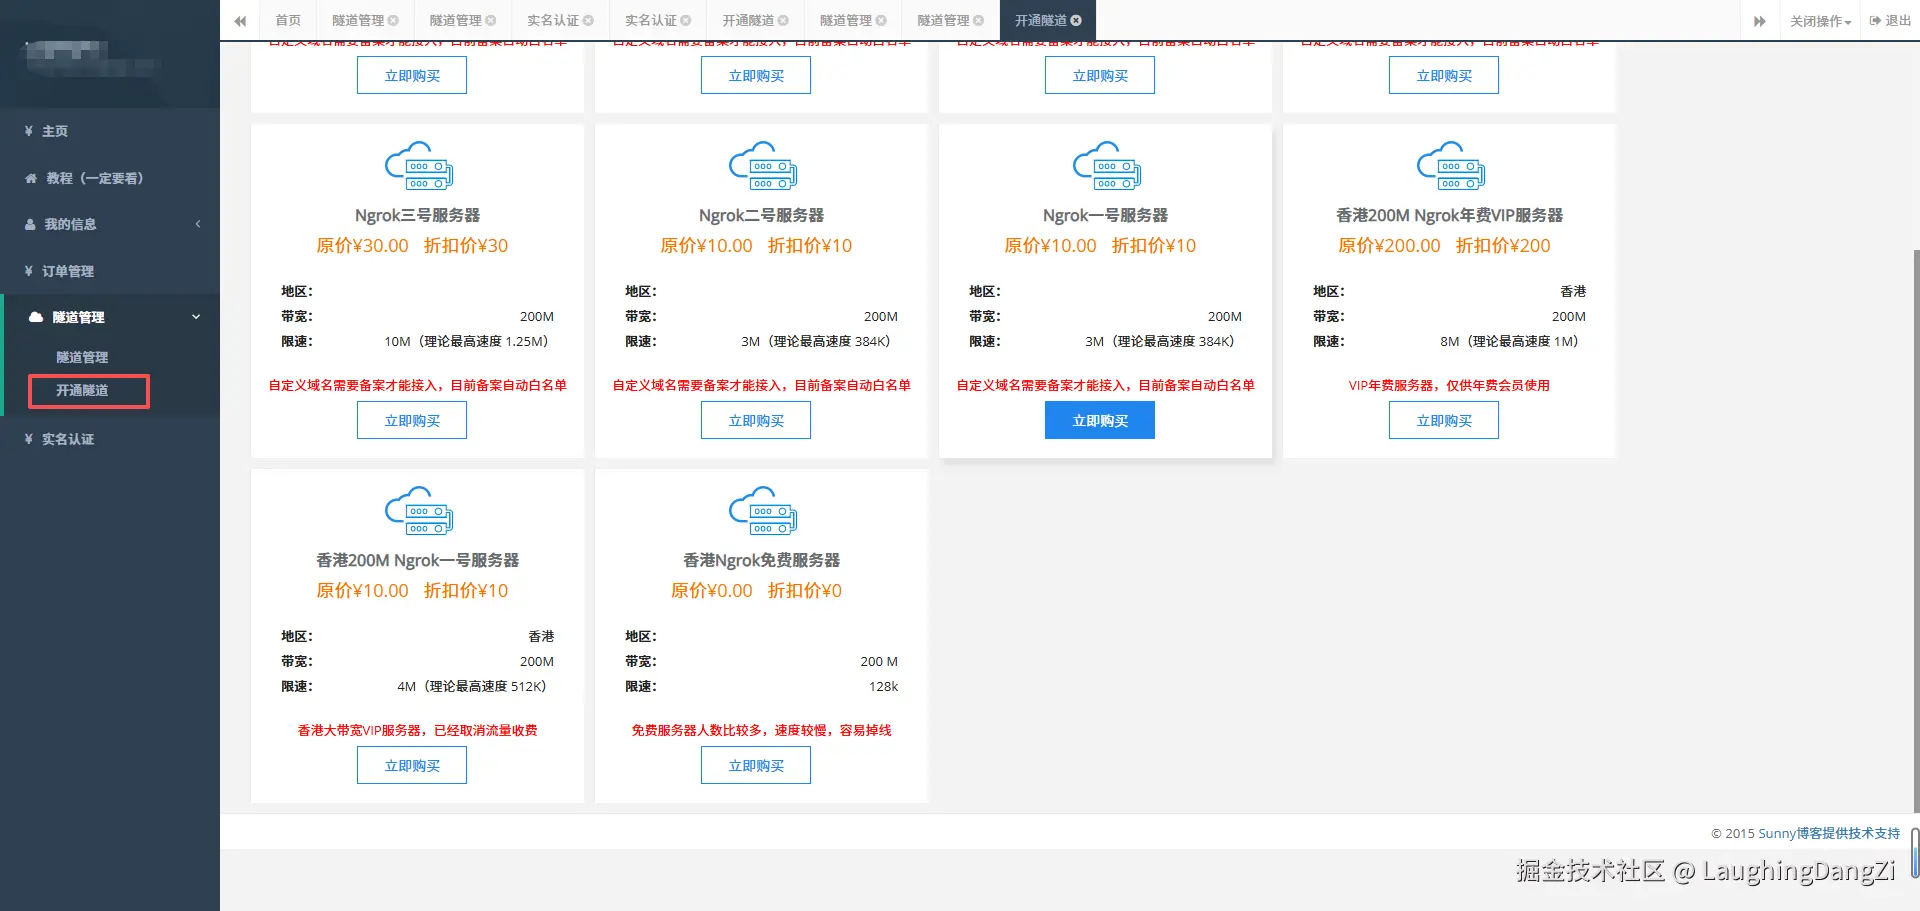Click the 折扣价¥30 price text
Image resolution: width=1920 pixels, height=911 pixels.
(x=466, y=246)
